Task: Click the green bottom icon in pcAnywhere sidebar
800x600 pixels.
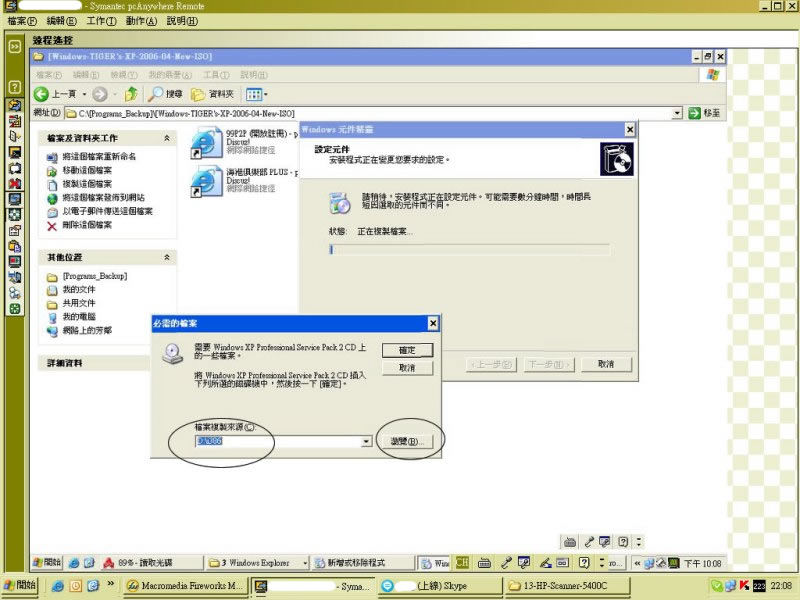Action: (14, 308)
